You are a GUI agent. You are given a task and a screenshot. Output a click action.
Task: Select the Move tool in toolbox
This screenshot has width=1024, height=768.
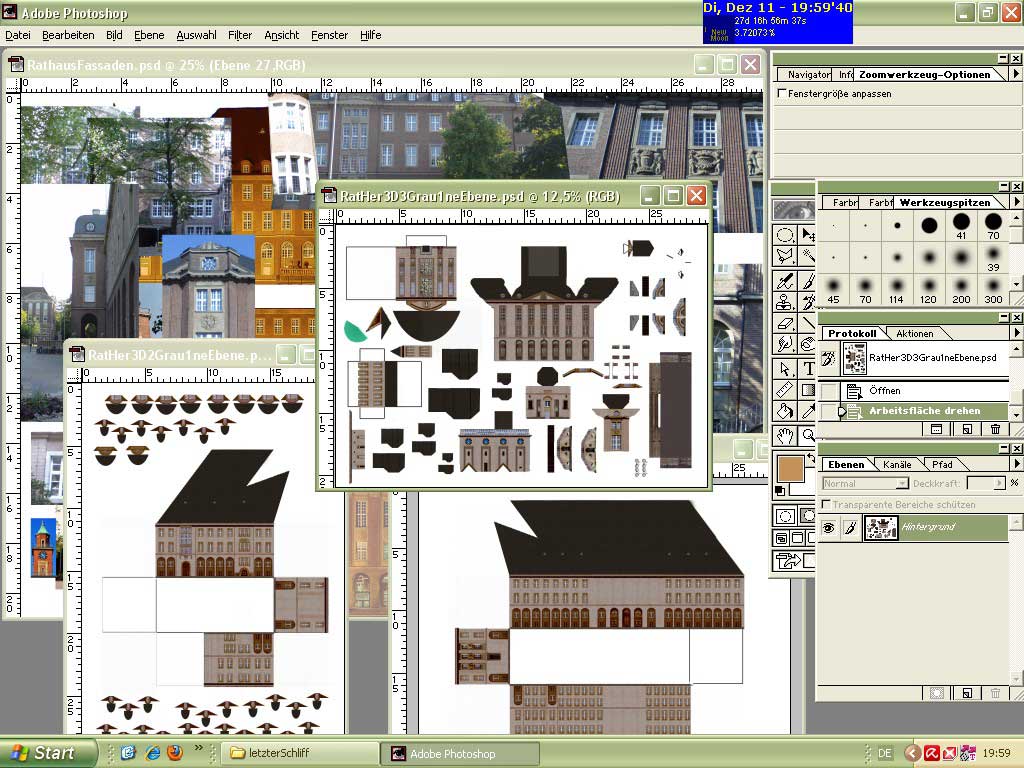(808, 234)
